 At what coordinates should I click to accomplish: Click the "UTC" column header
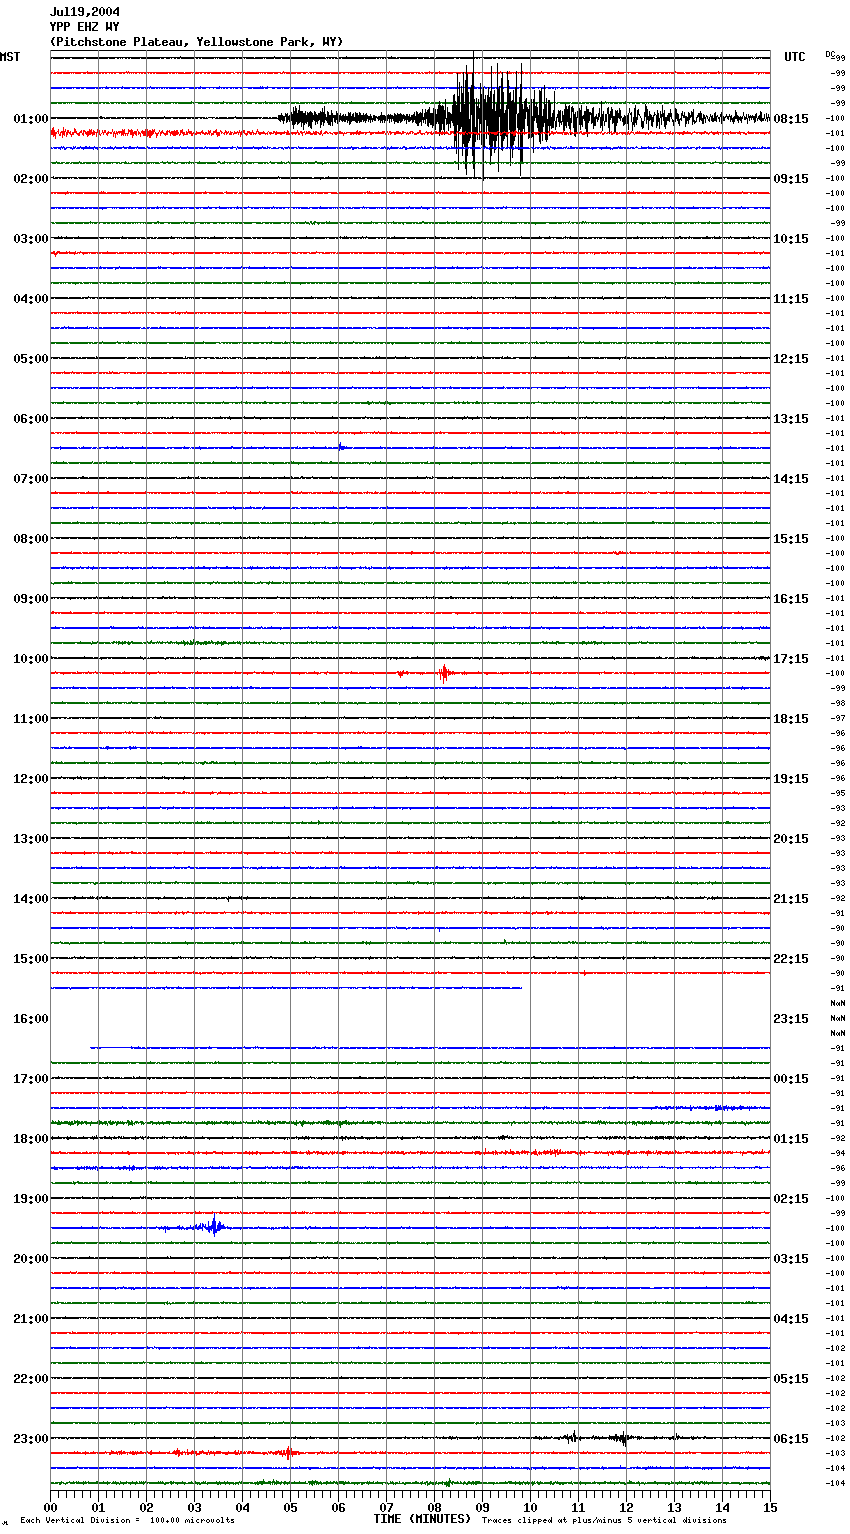795,57
